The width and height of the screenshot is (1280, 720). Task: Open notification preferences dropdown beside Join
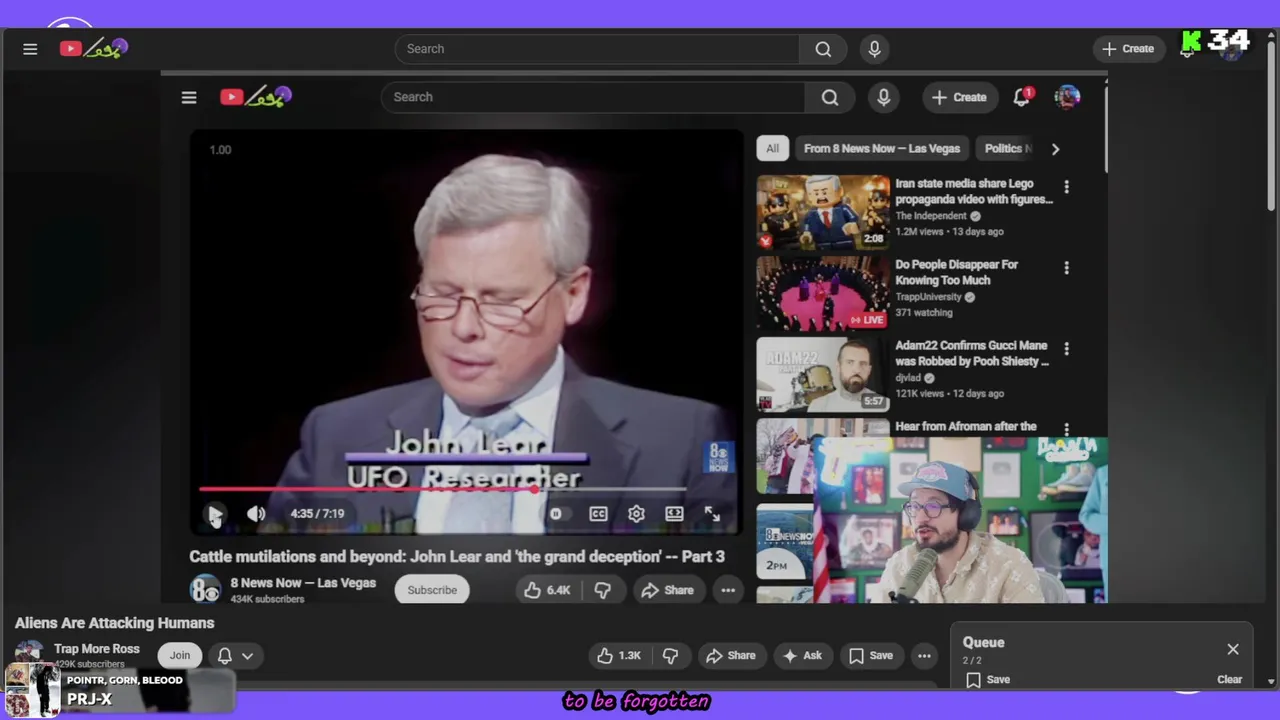tap(235, 656)
